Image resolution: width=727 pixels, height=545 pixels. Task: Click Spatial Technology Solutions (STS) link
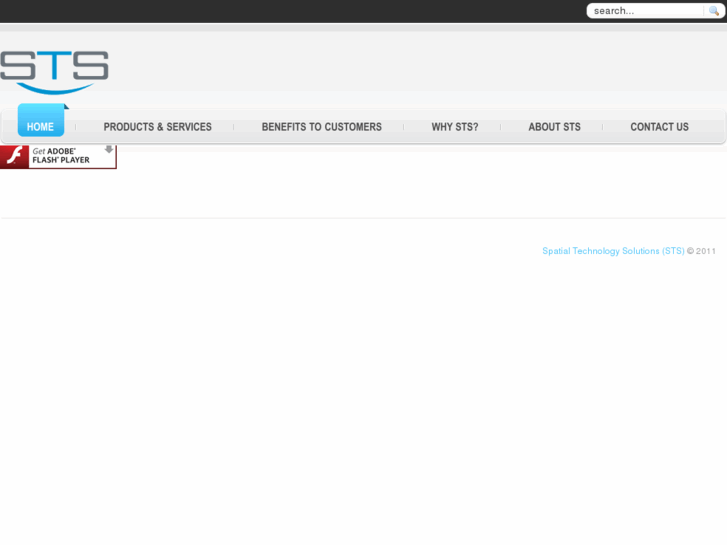(x=613, y=251)
